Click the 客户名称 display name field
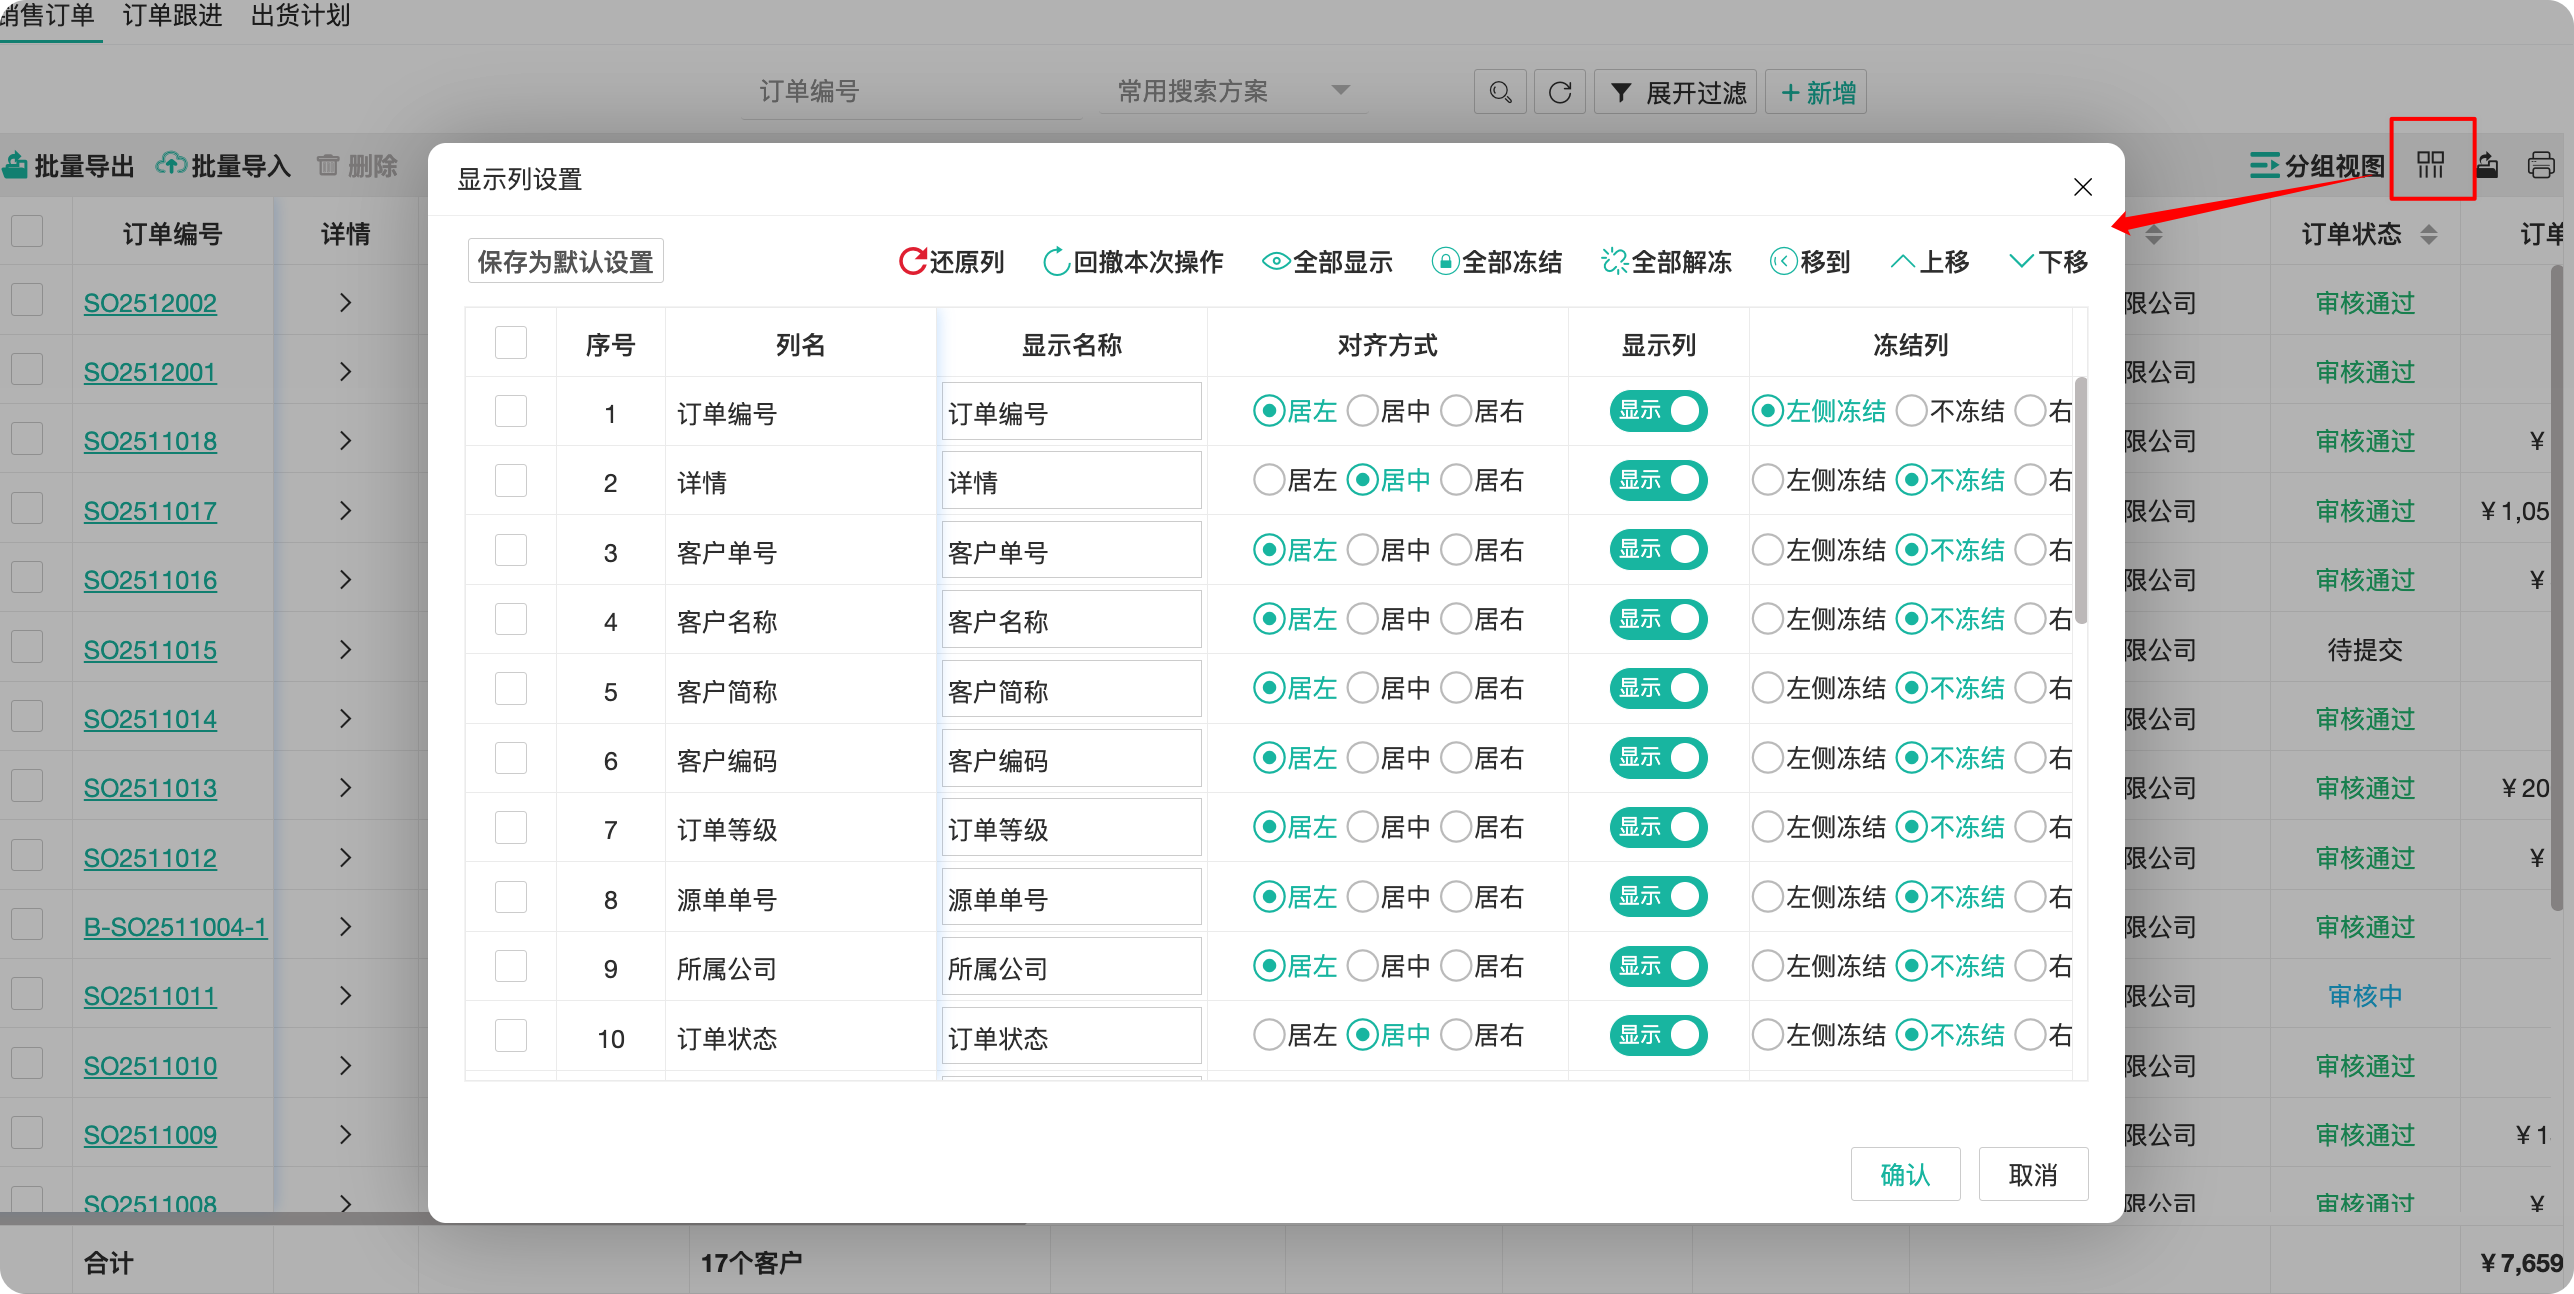The height and width of the screenshot is (1294, 2574). point(1070,621)
